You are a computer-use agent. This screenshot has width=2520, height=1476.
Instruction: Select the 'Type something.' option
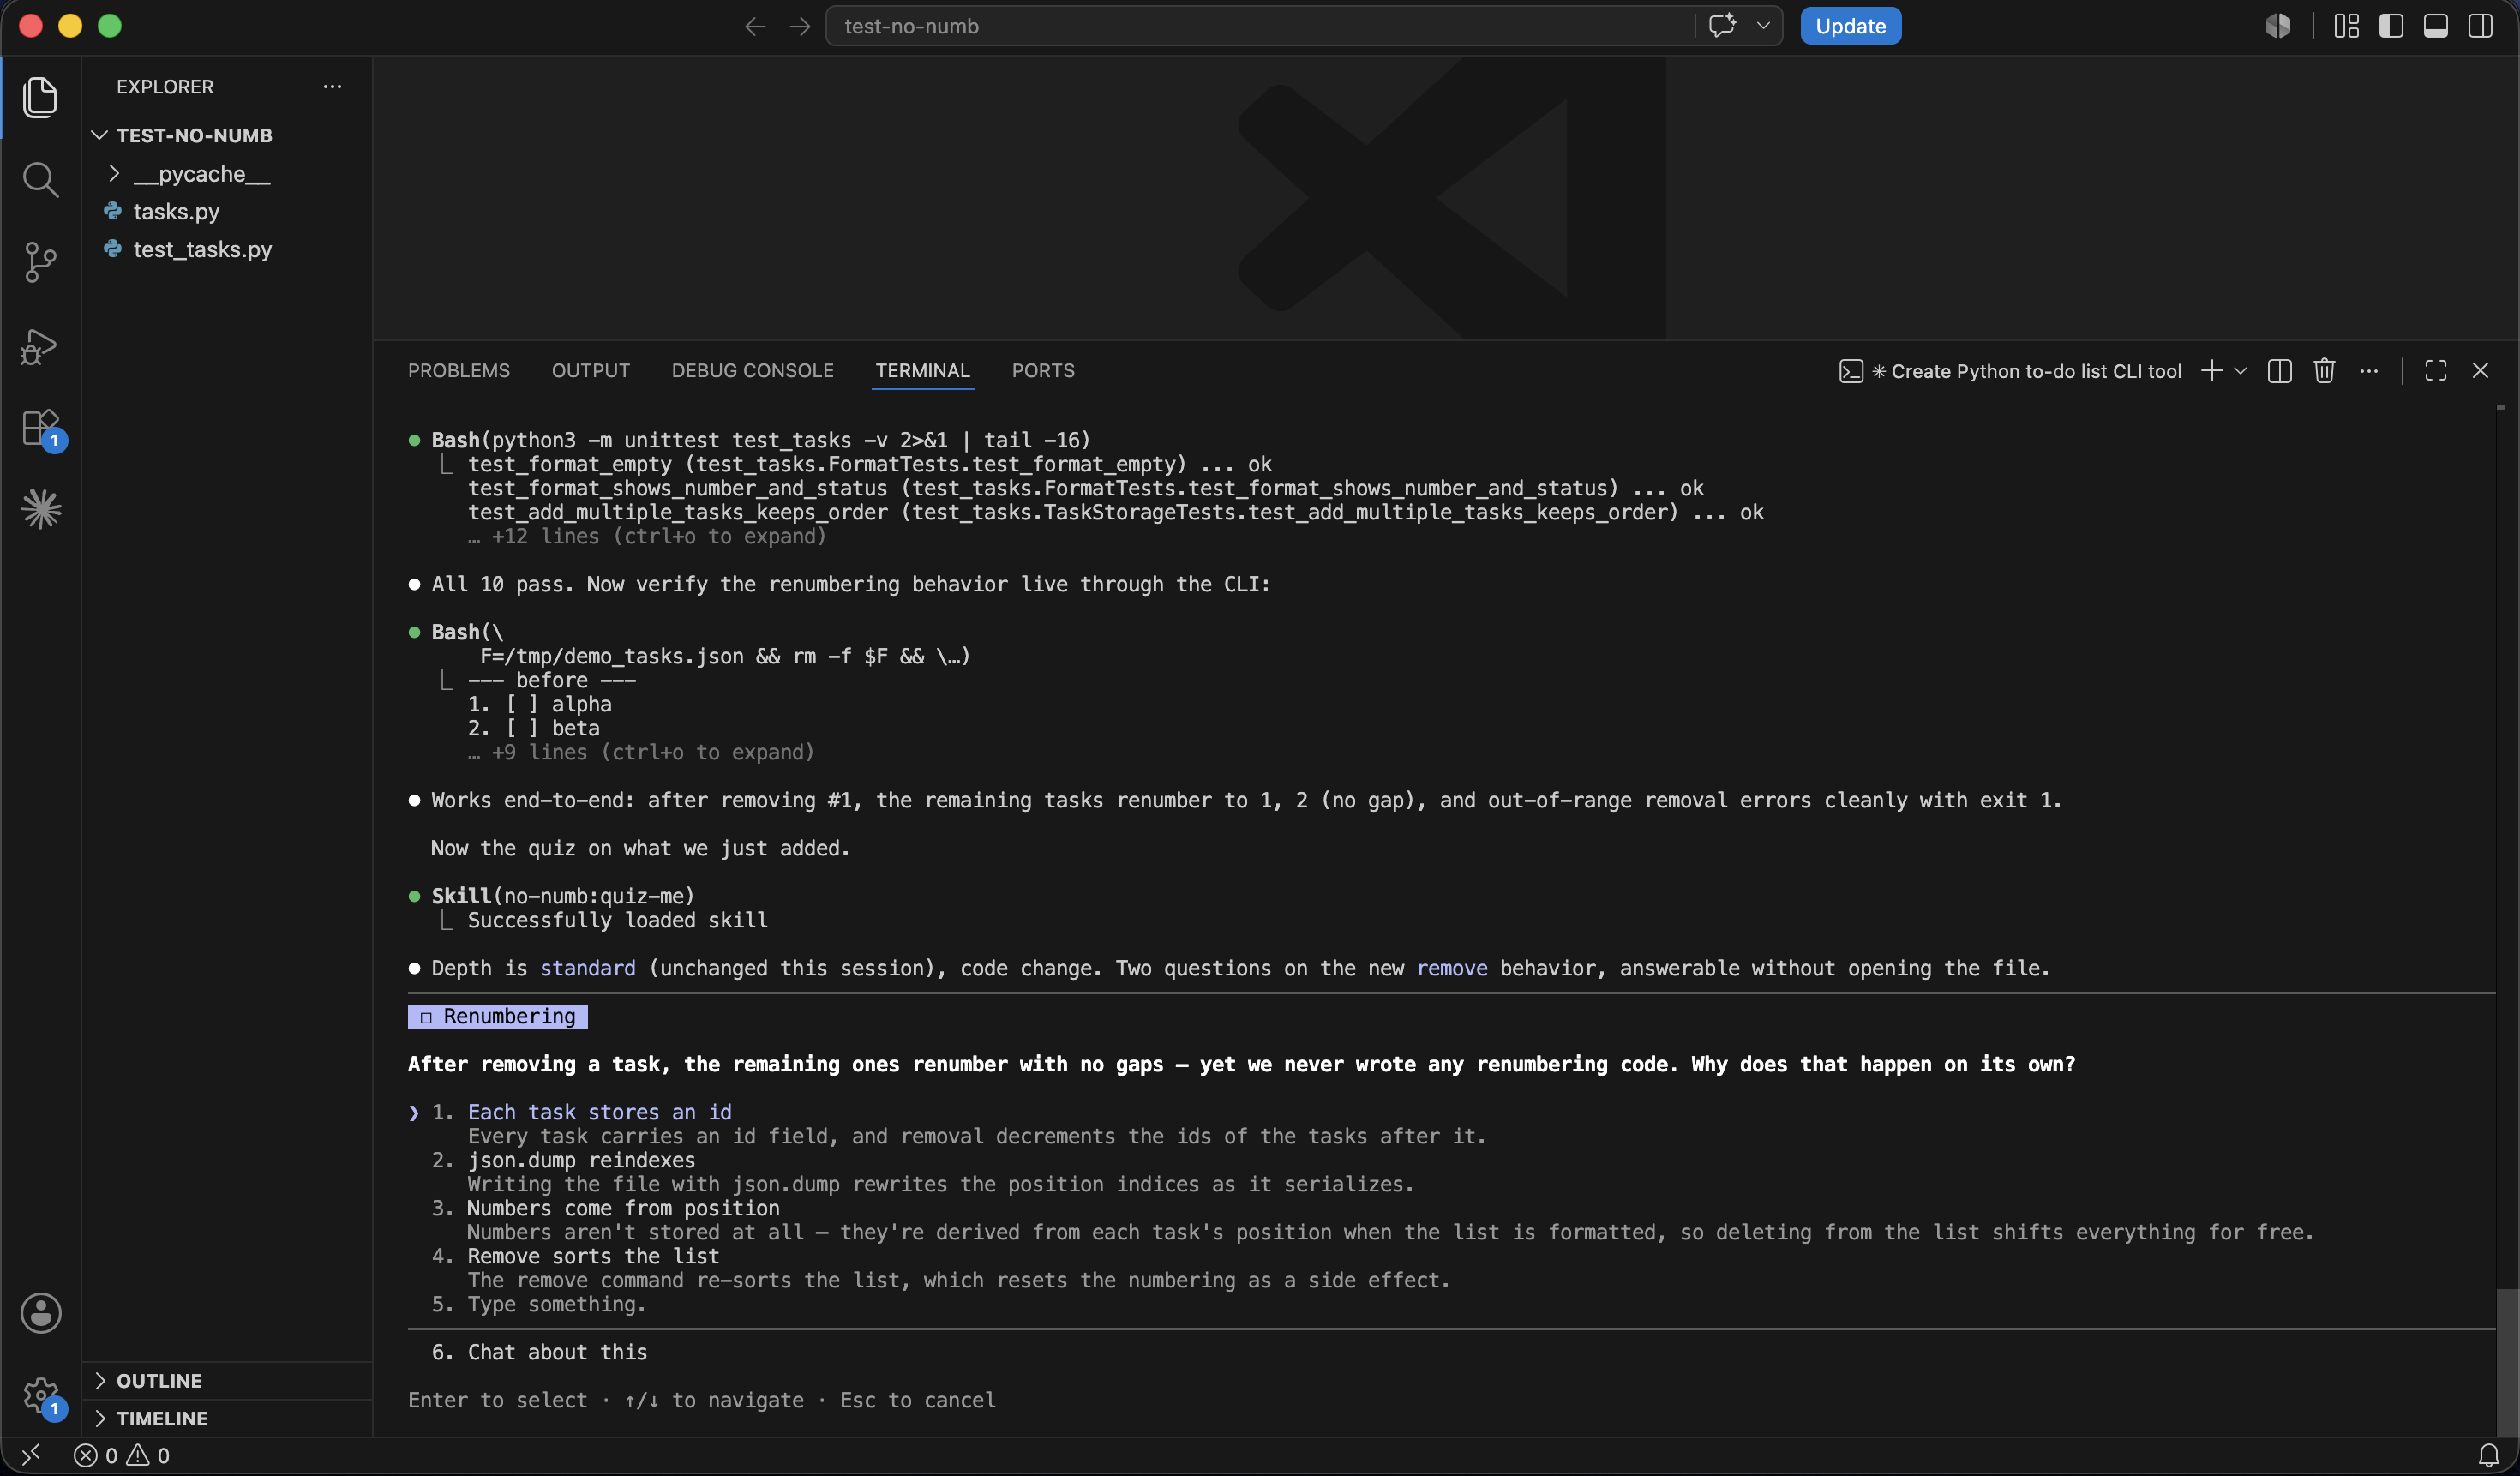coord(557,1304)
